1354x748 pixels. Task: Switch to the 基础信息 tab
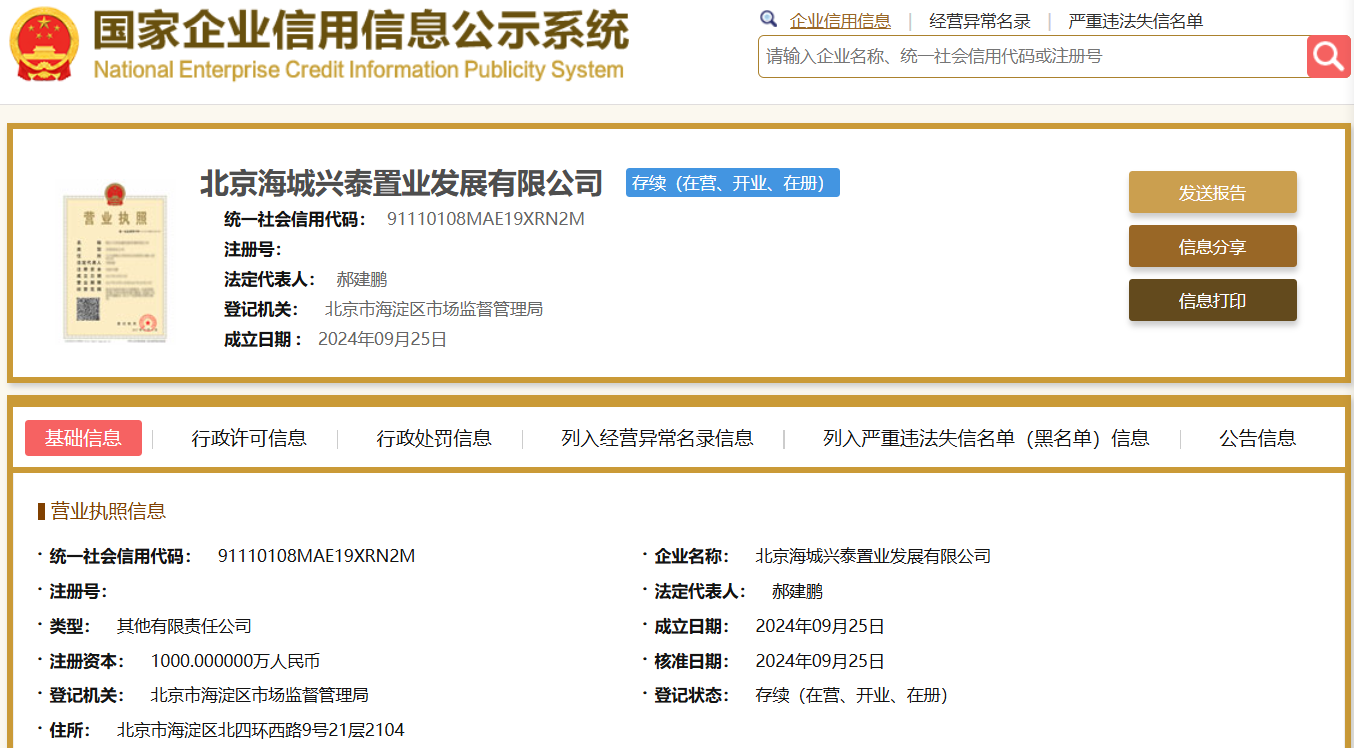coord(83,437)
